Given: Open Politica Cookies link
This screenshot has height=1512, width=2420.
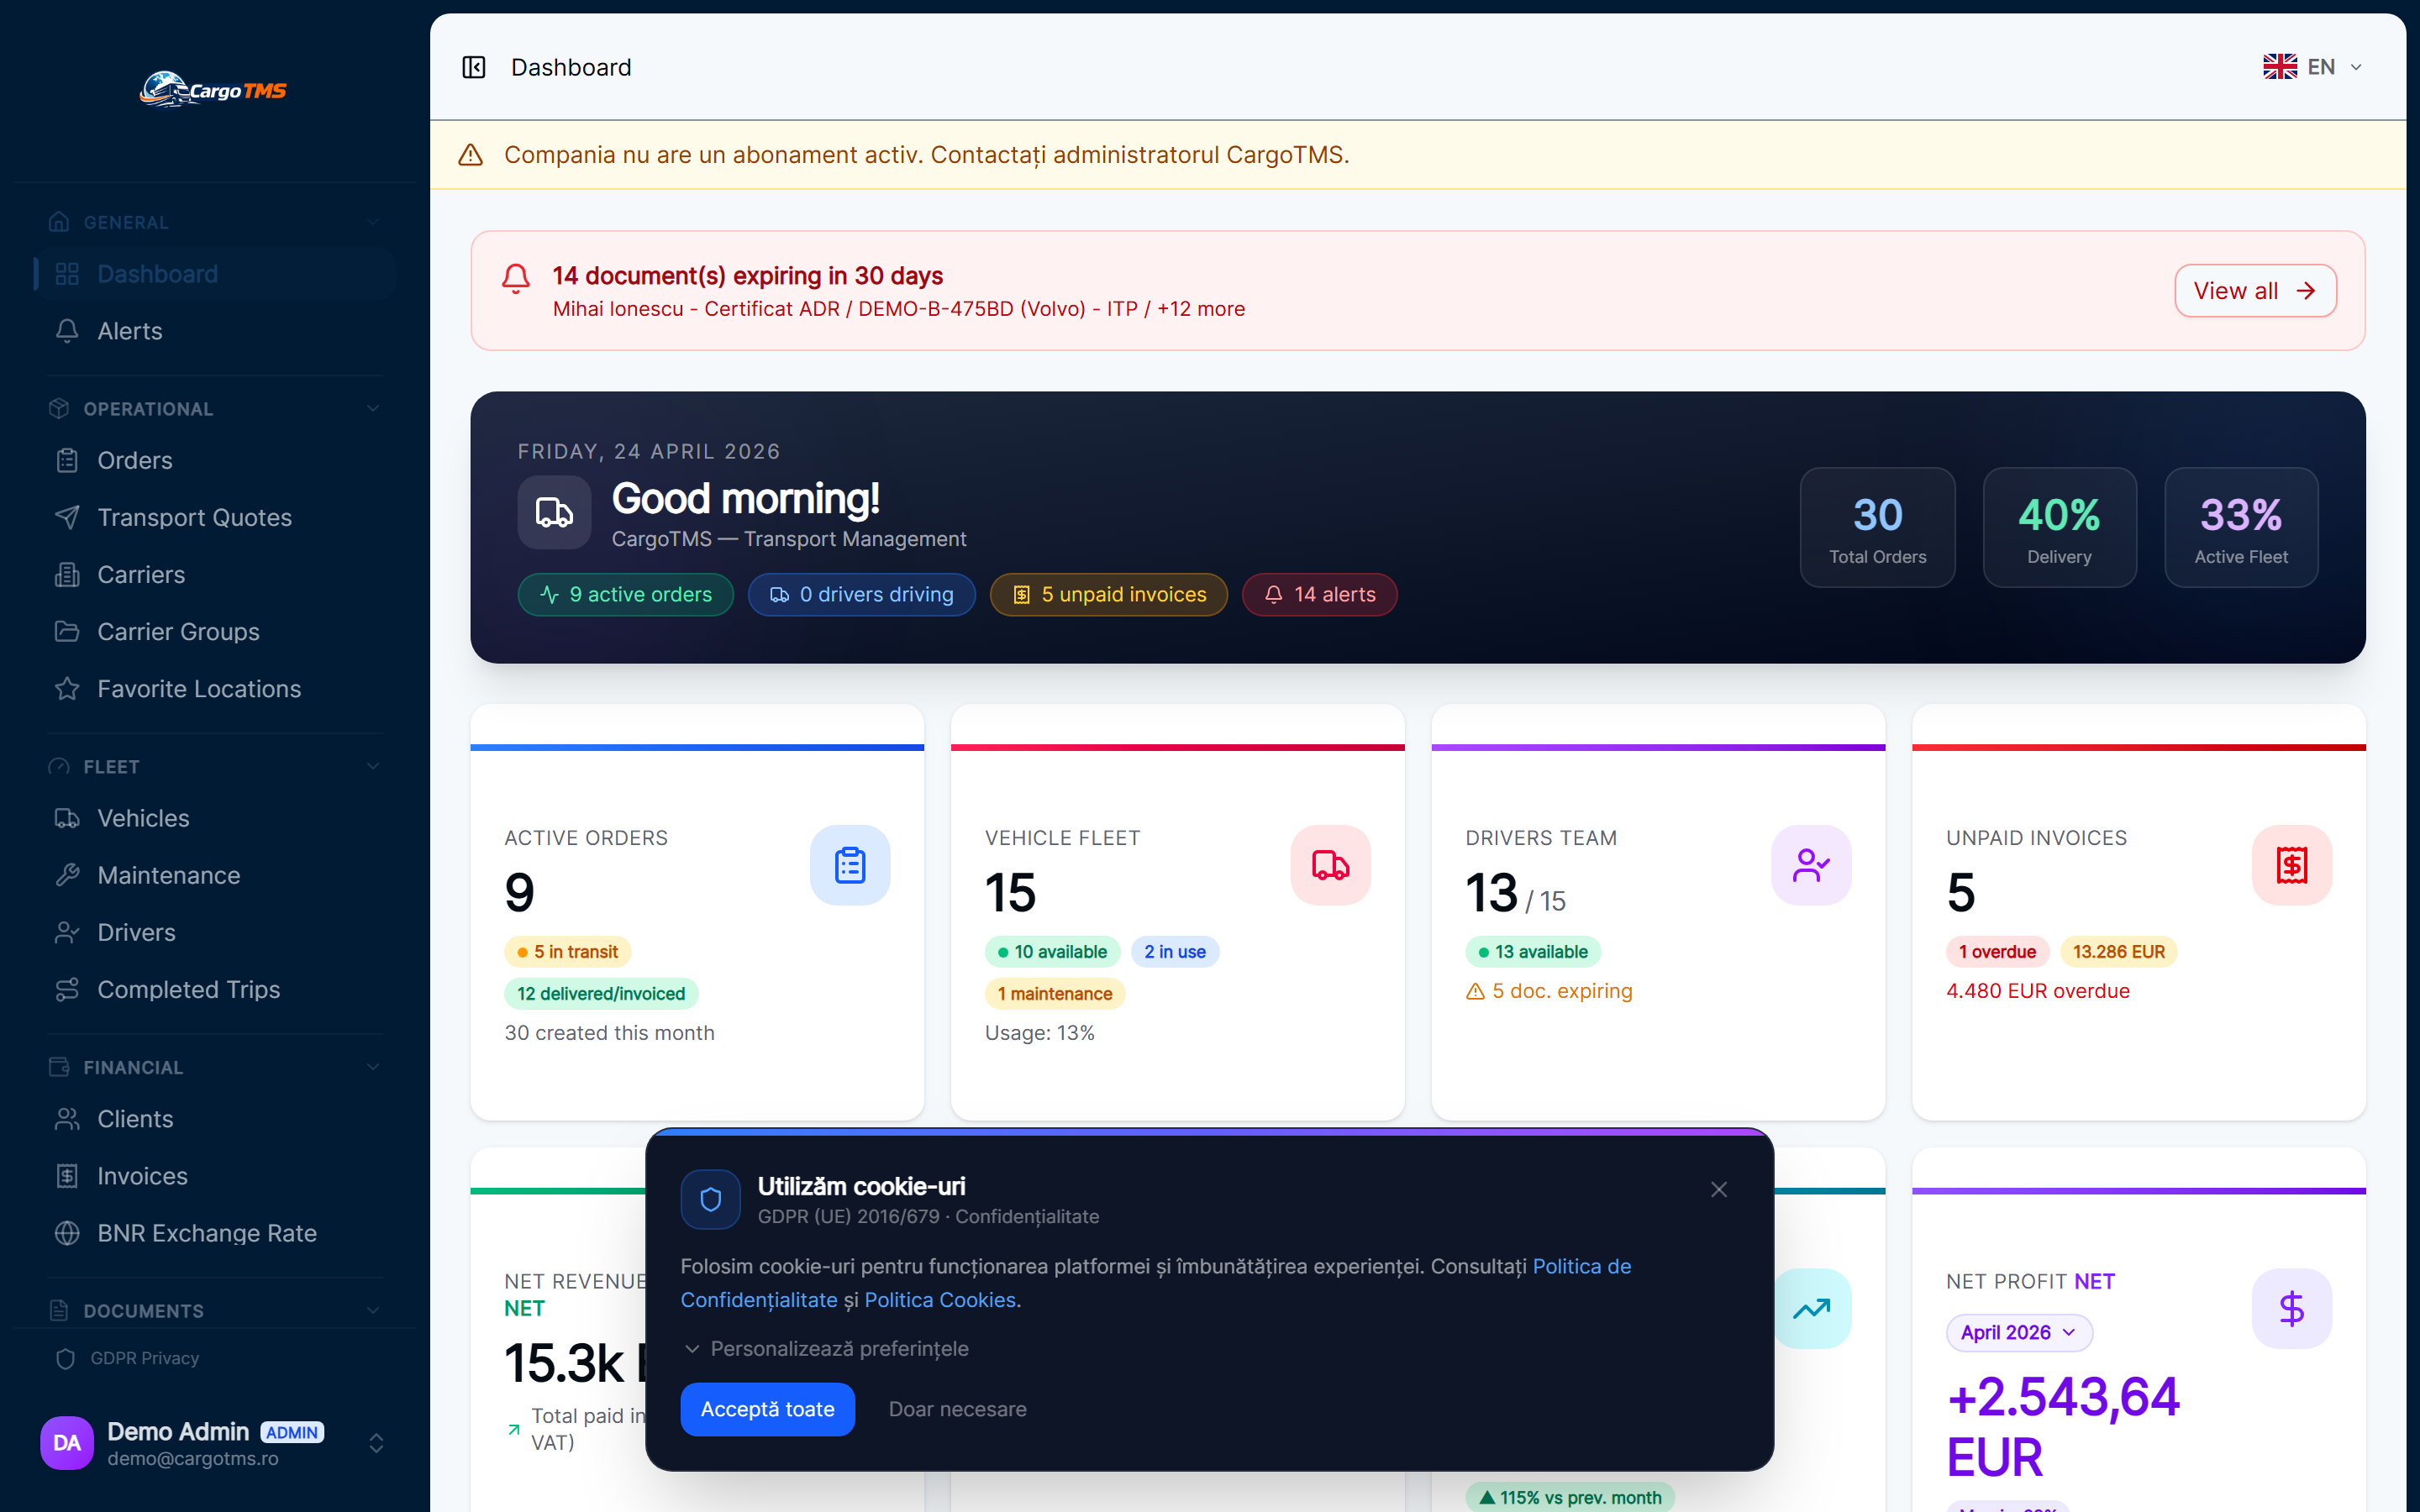Looking at the screenshot, I should 940,1300.
